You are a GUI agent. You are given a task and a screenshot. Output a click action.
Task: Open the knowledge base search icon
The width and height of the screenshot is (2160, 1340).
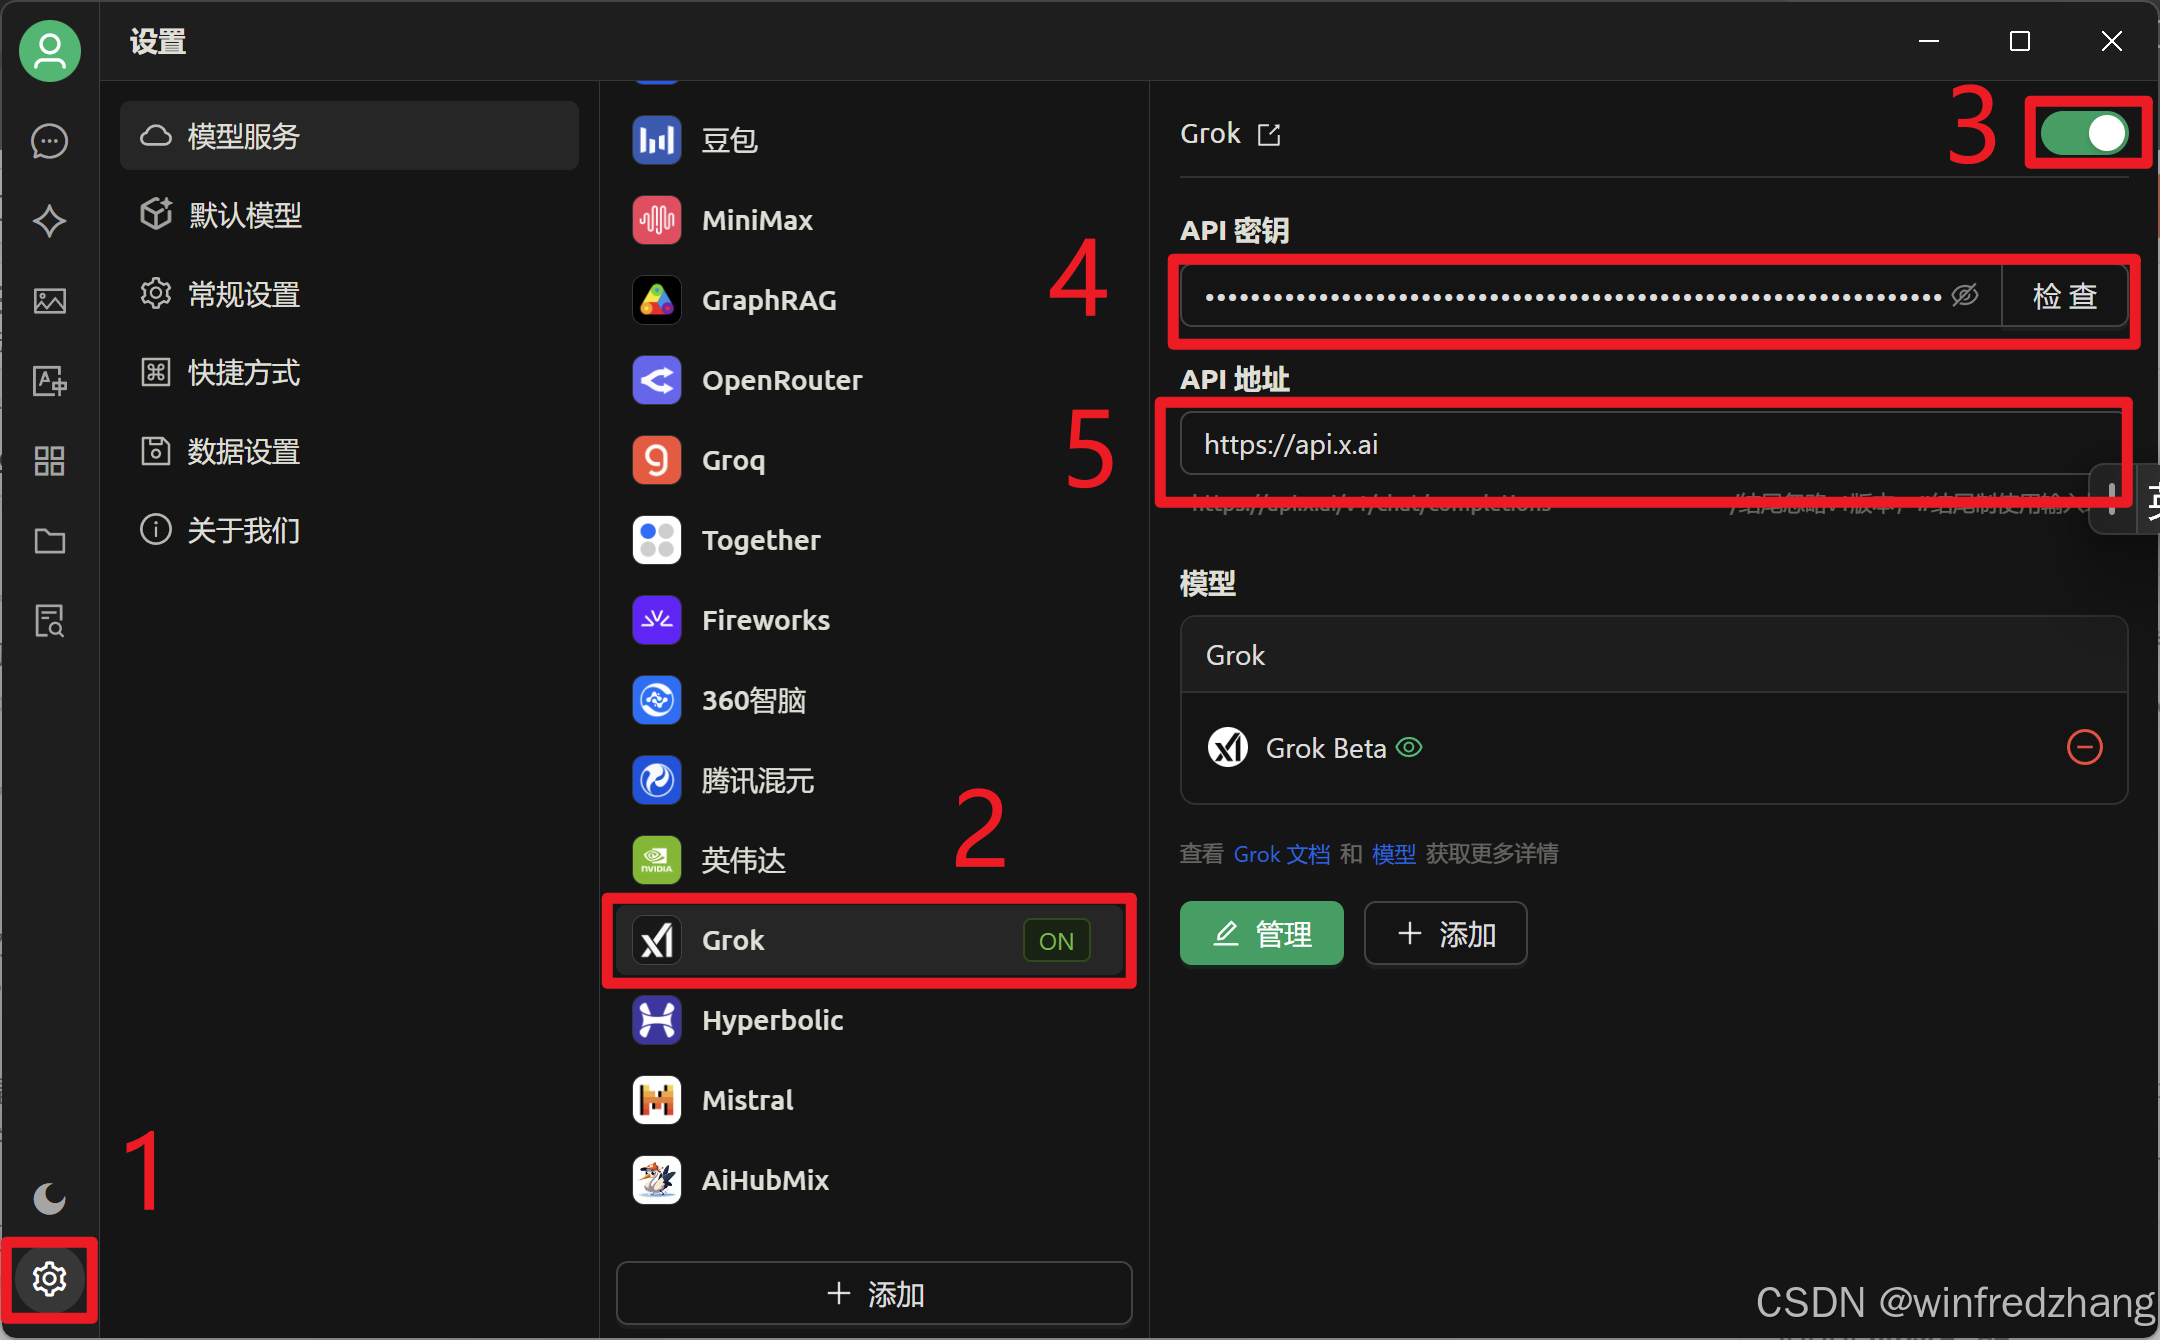[x=49, y=621]
